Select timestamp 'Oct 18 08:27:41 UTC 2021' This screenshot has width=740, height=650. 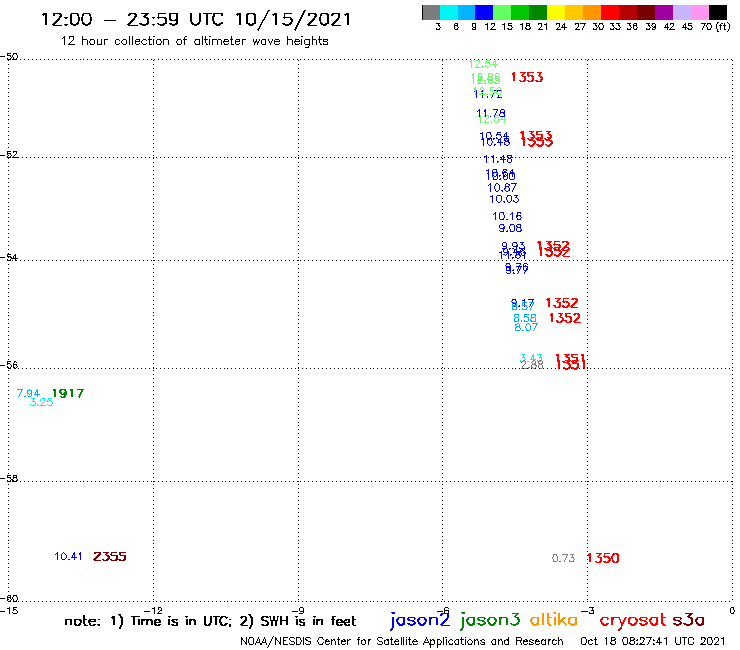click(x=653, y=642)
